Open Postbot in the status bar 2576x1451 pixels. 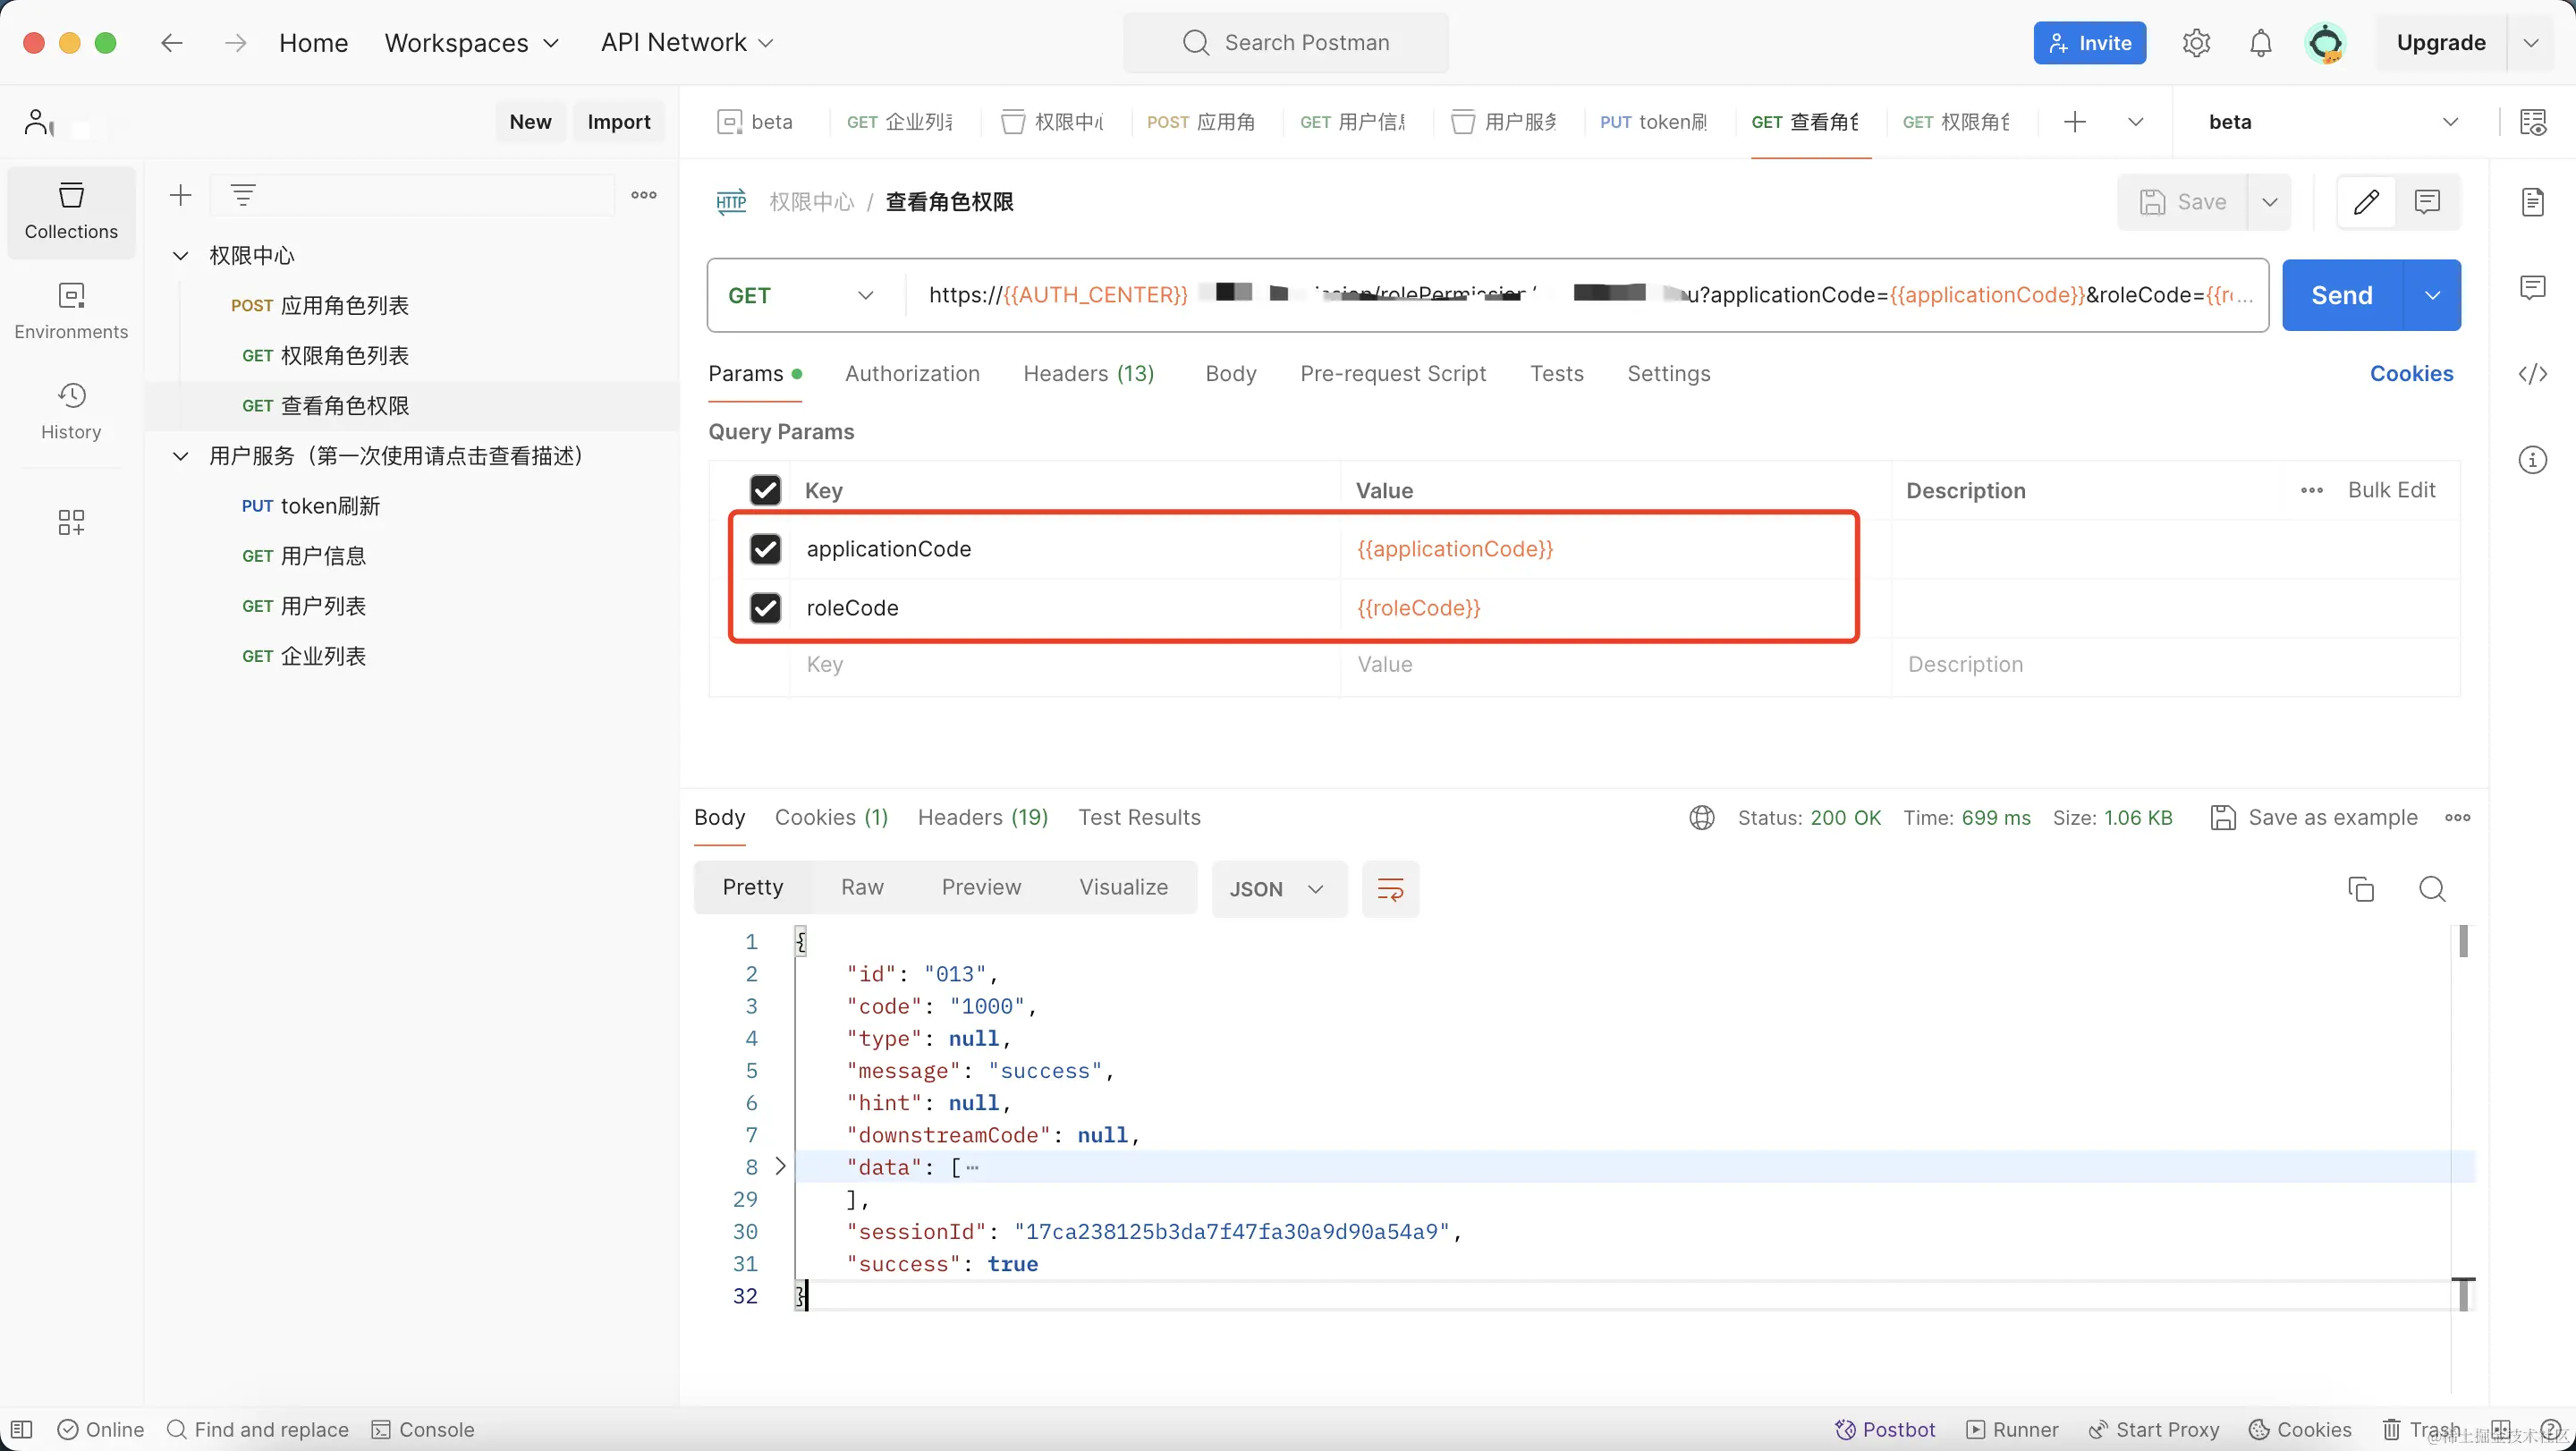(1885, 1429)
